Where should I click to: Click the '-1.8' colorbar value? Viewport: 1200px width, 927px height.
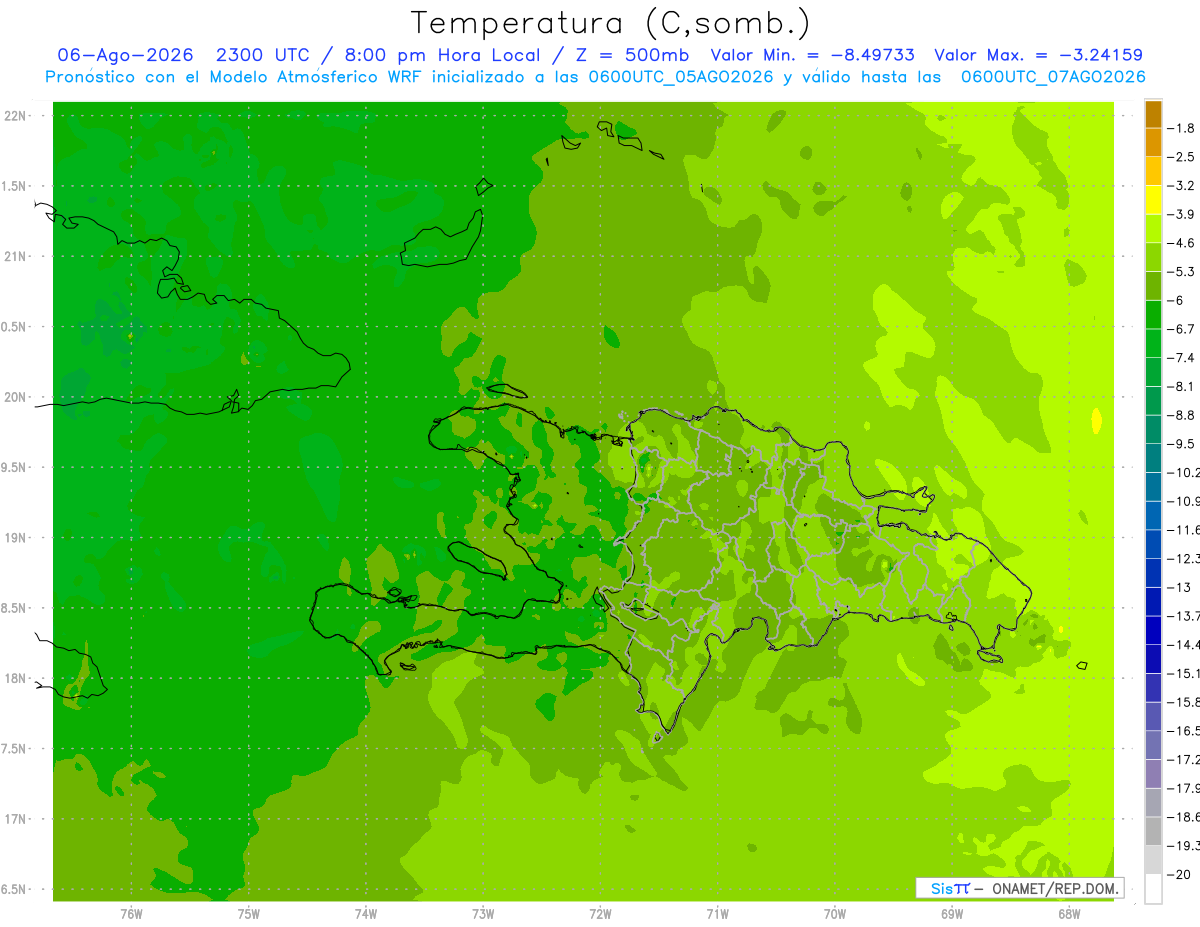click(1181, 128)
